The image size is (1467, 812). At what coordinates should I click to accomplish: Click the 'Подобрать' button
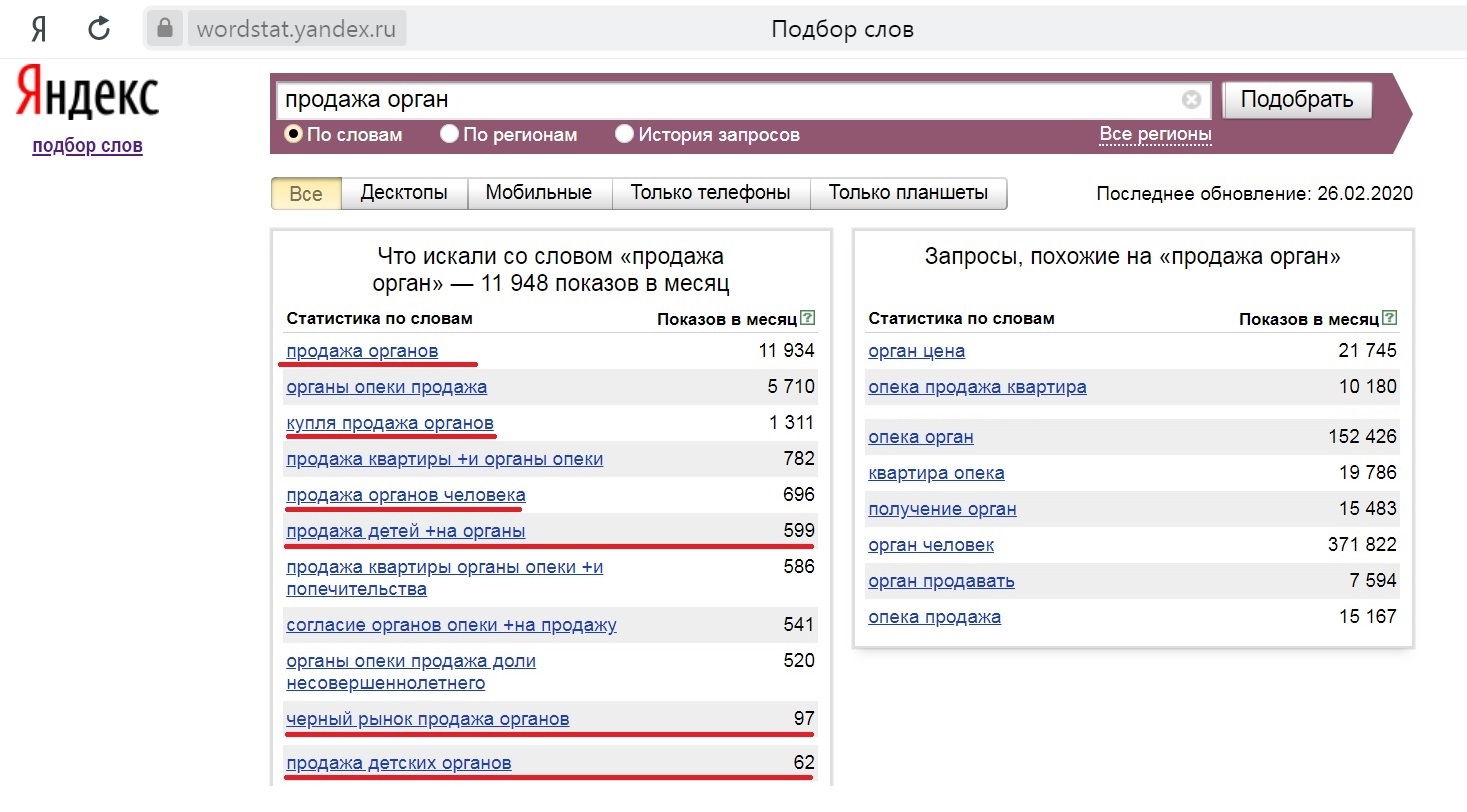(1297, 100)
